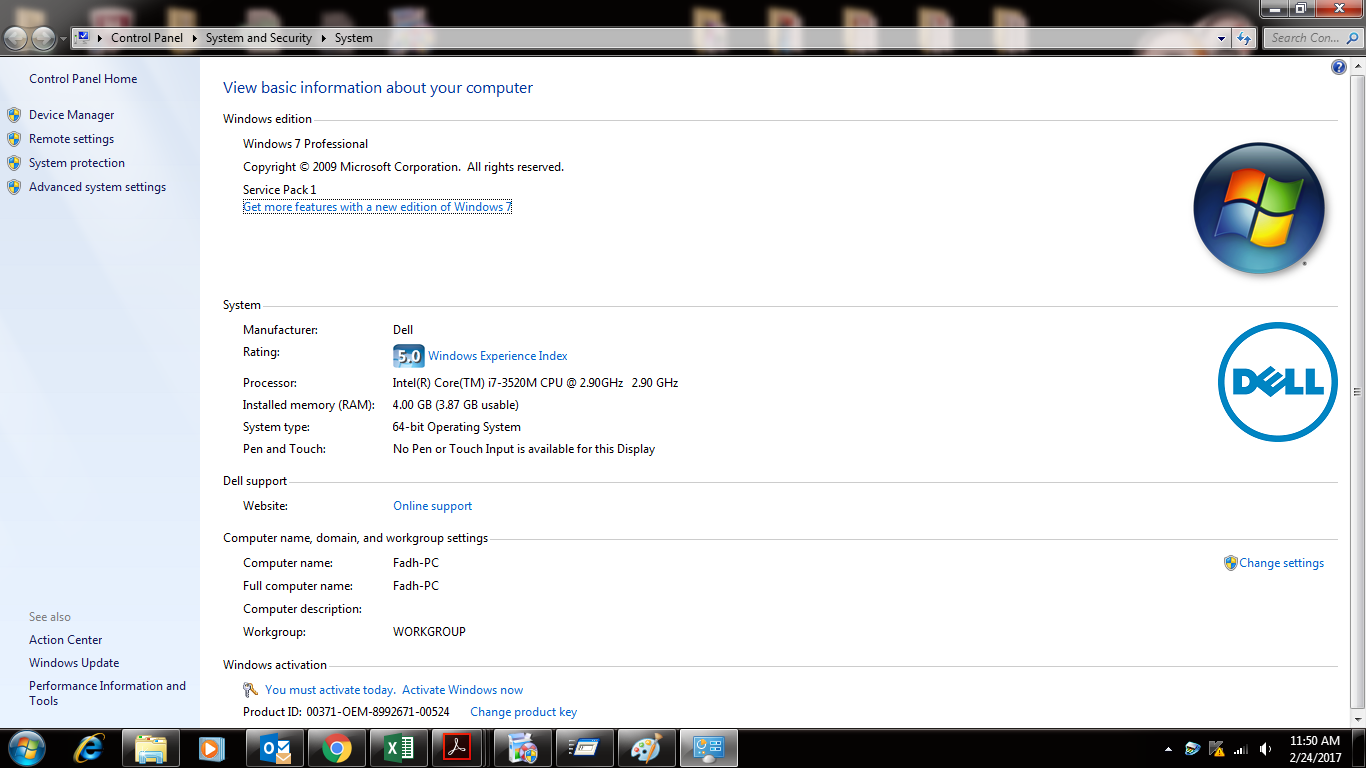Click the address bar refresh icon
1366x768 pixels.
tap(1244, 38)
